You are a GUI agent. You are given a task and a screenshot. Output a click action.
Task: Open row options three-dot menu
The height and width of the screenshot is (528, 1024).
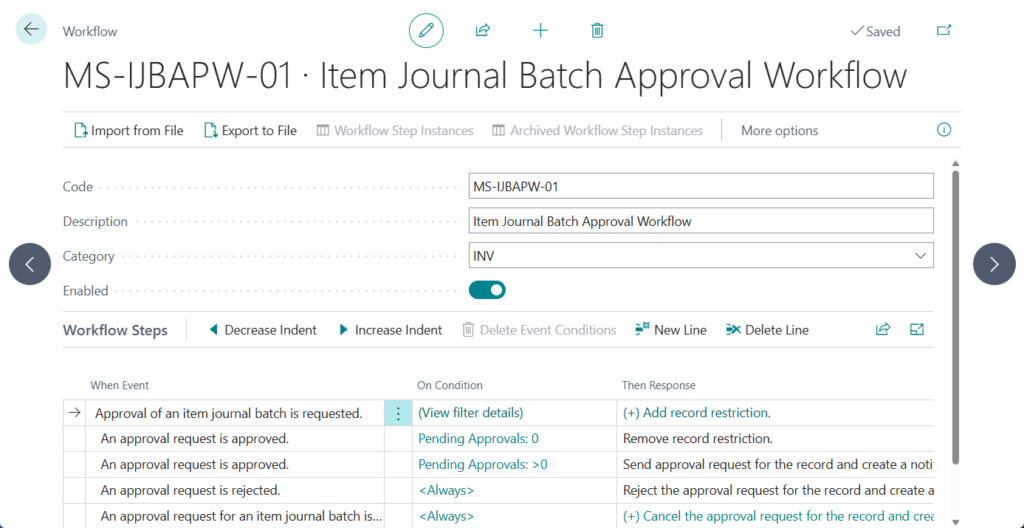pos(398,413)
